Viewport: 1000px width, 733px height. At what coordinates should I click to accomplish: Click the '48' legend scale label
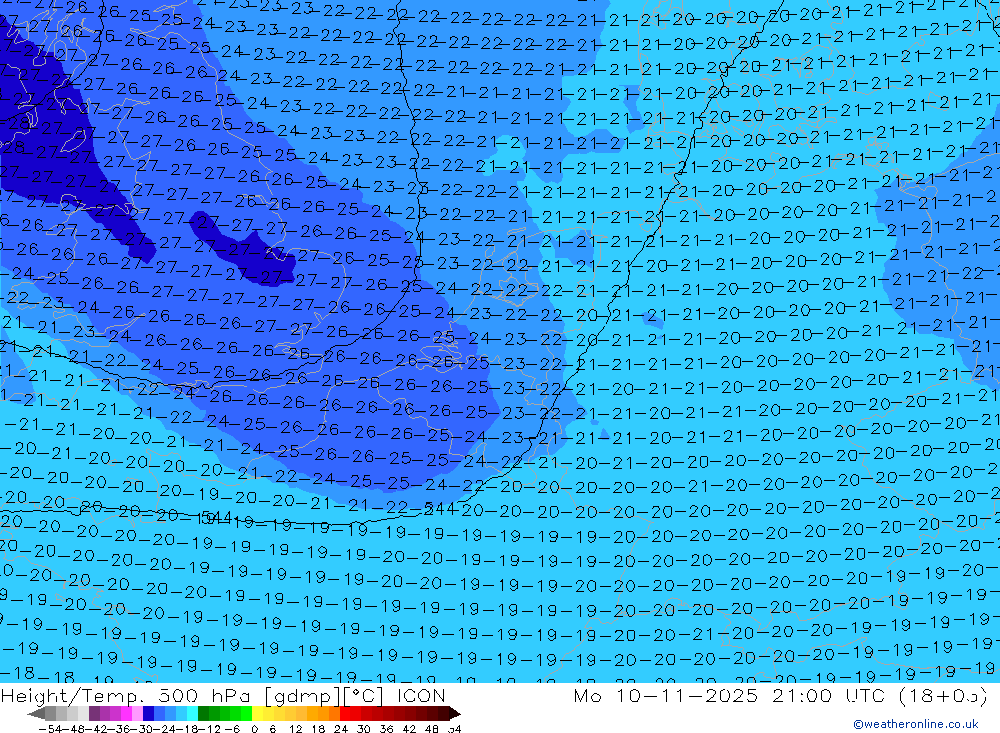point(432,729)
